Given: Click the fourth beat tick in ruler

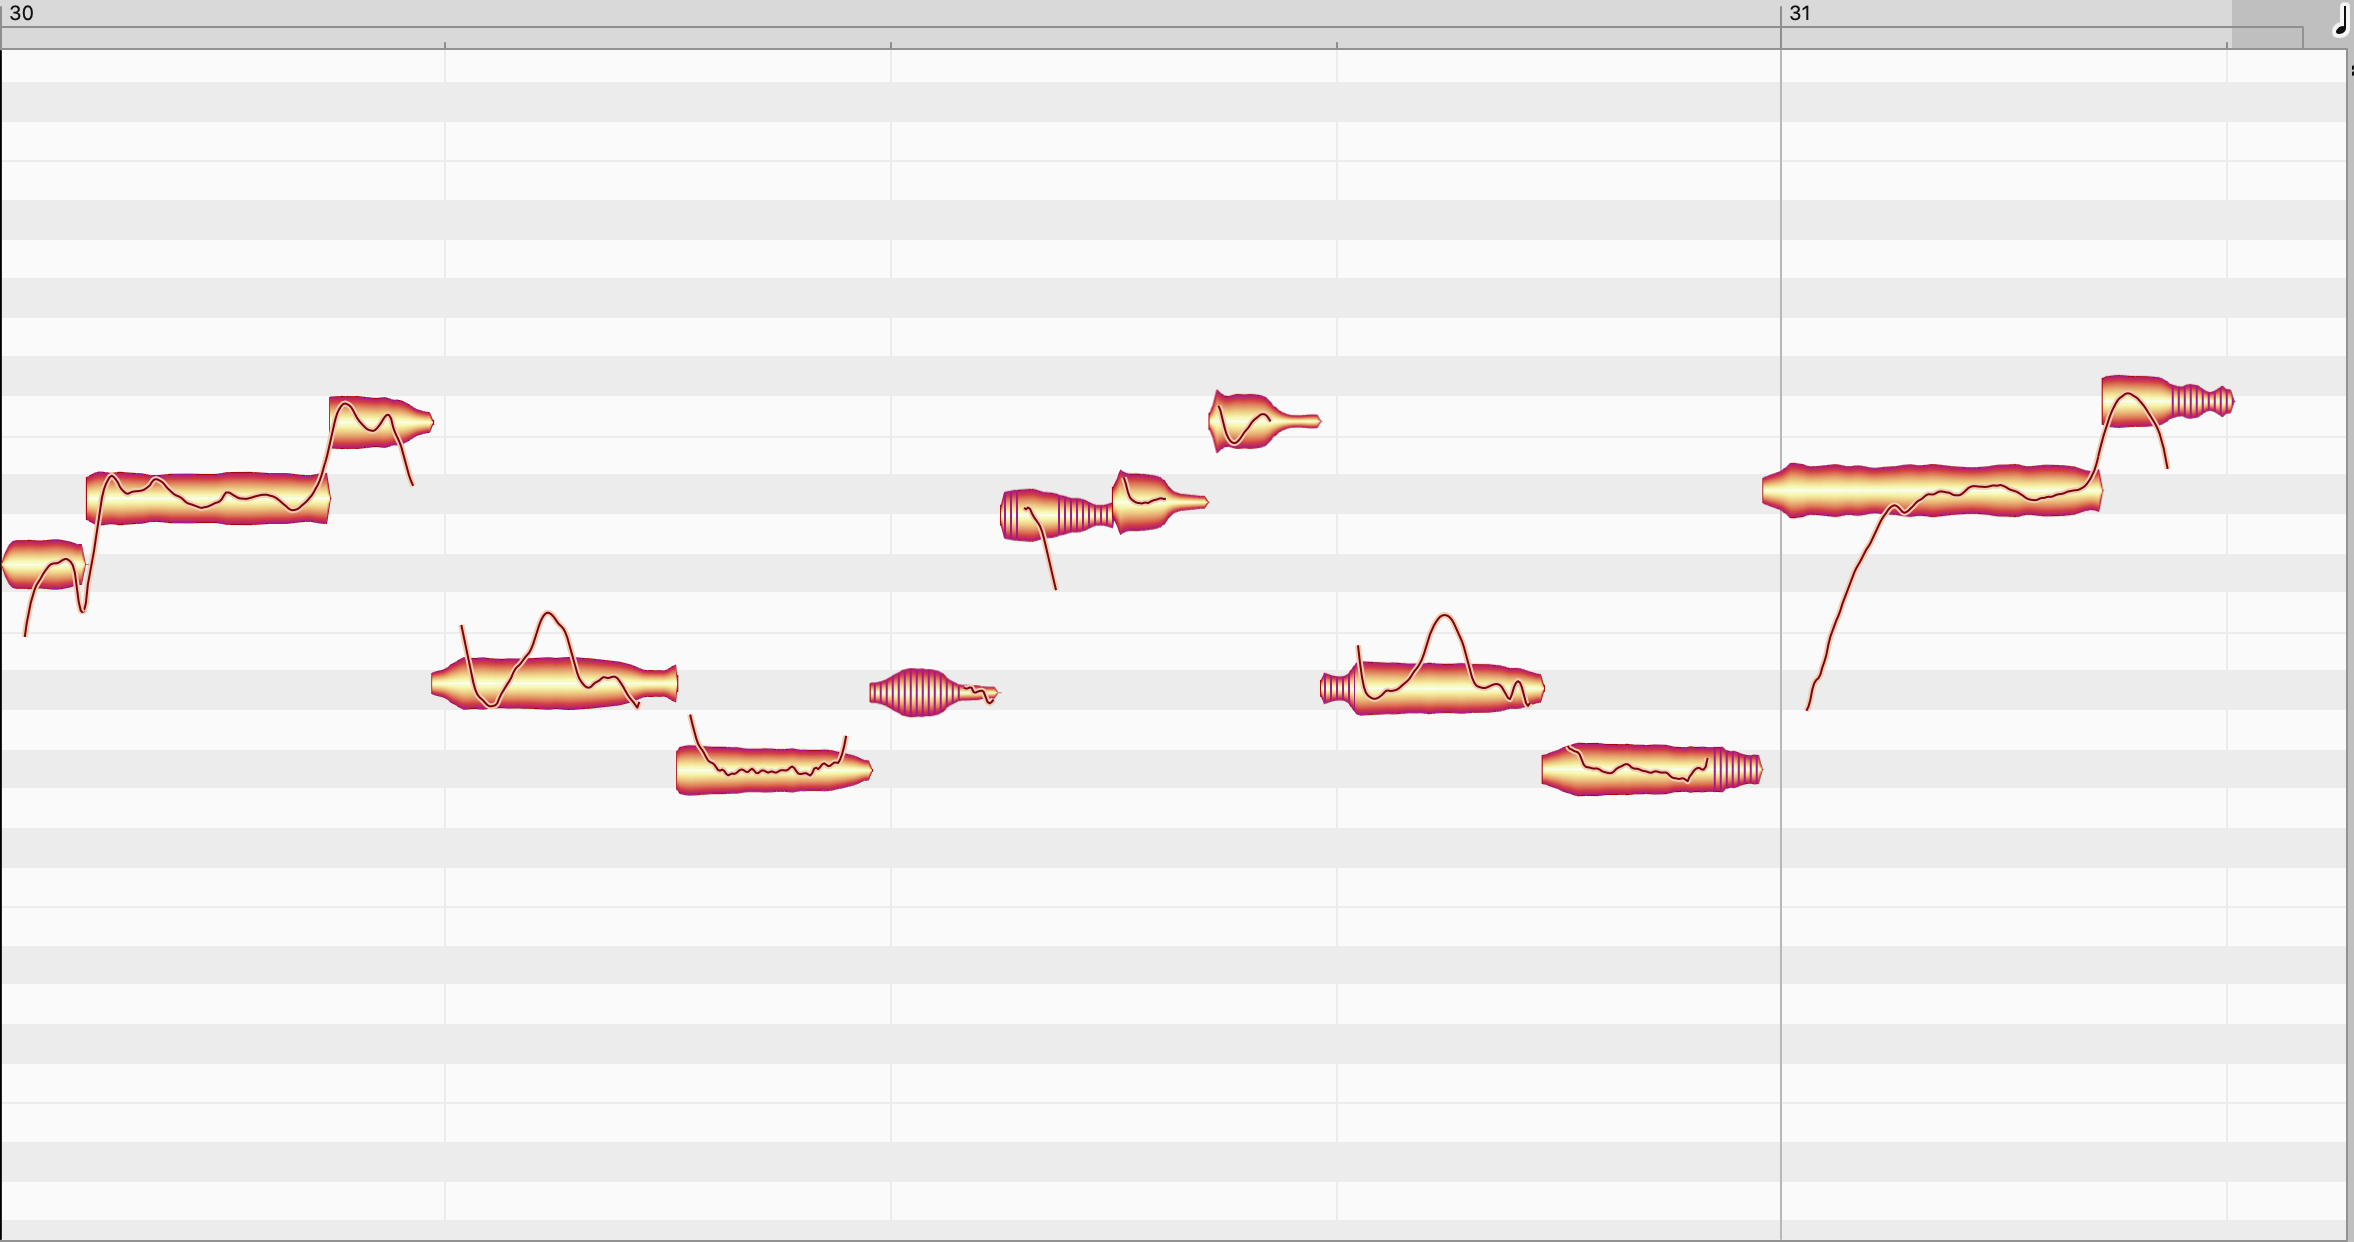Looking at the screenshot, I should tap(1337, 45).
